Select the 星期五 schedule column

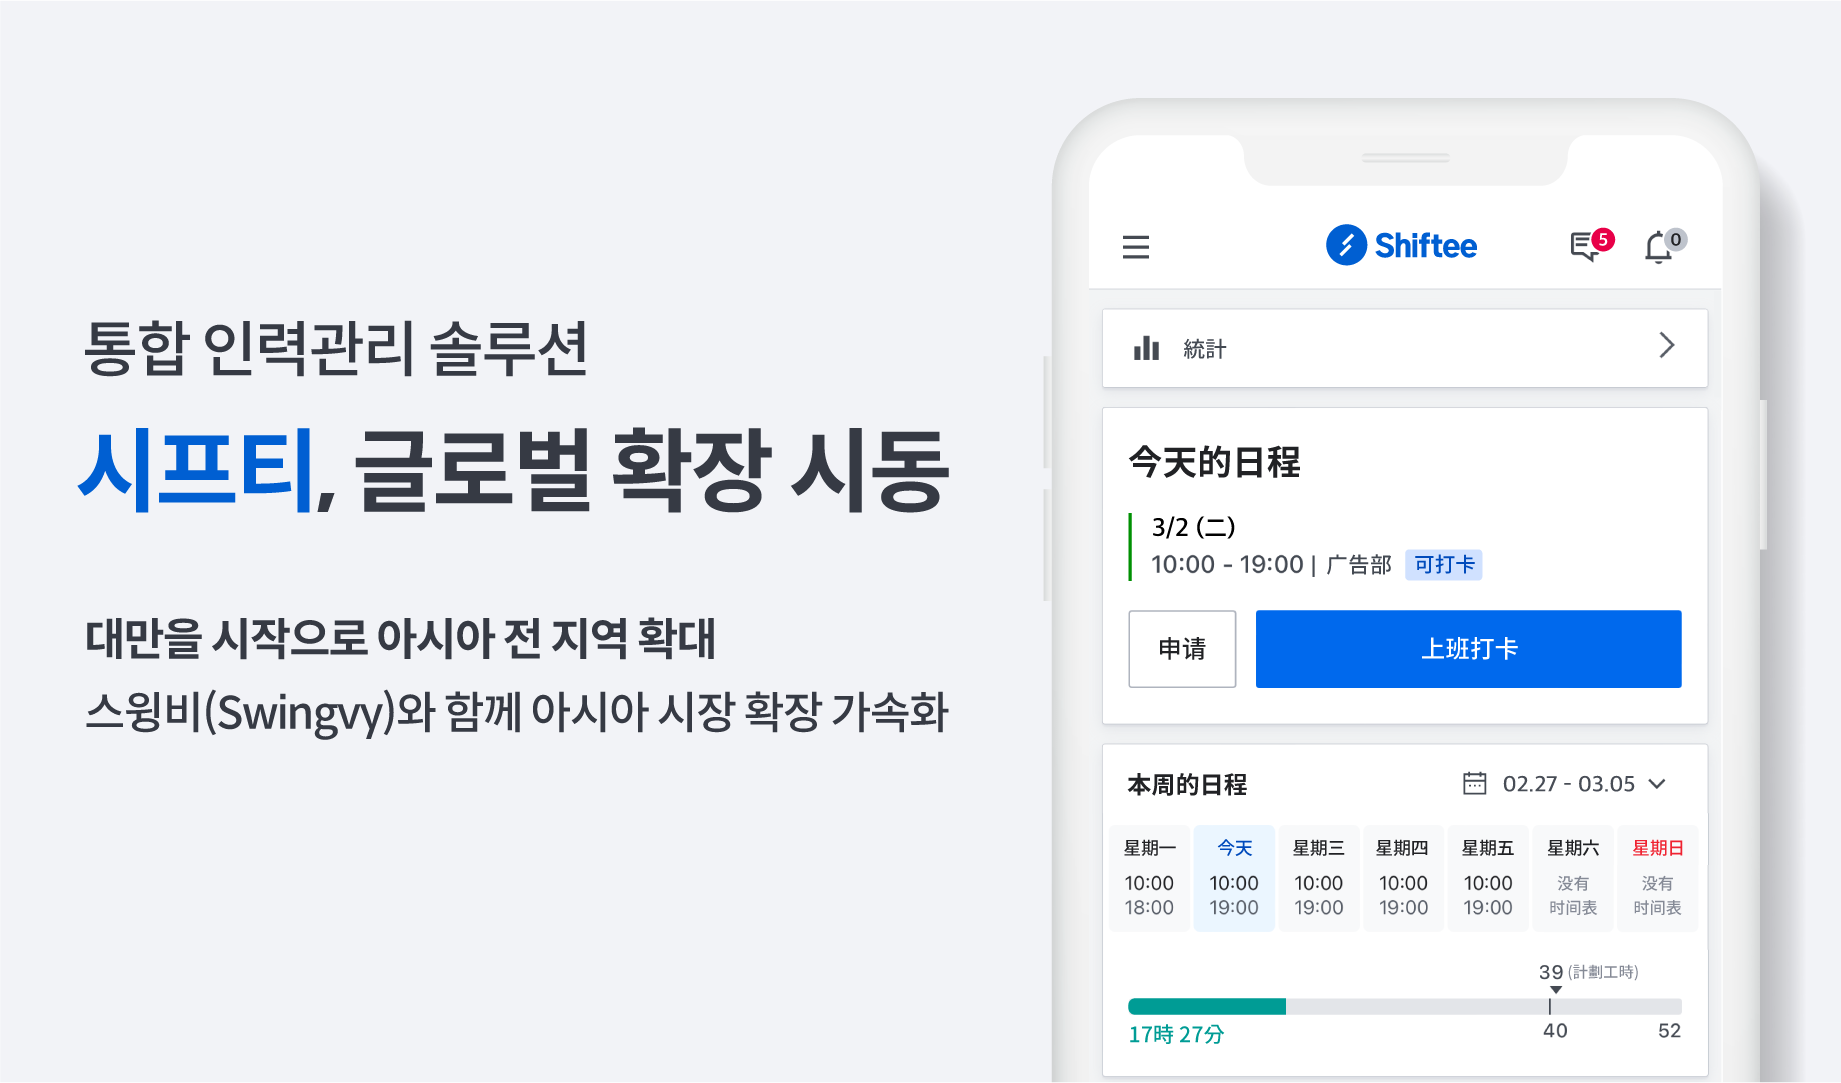click(x=1487, y=878)
